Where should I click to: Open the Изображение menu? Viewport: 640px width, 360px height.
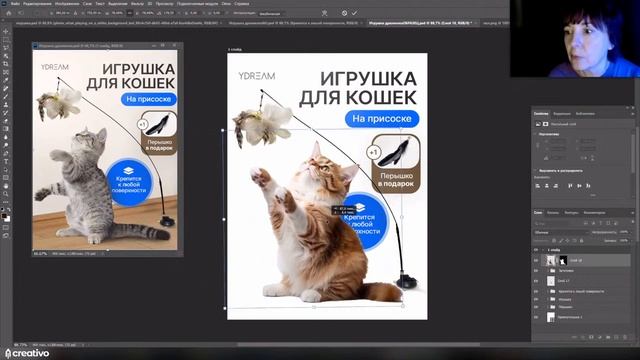(67, 3)
